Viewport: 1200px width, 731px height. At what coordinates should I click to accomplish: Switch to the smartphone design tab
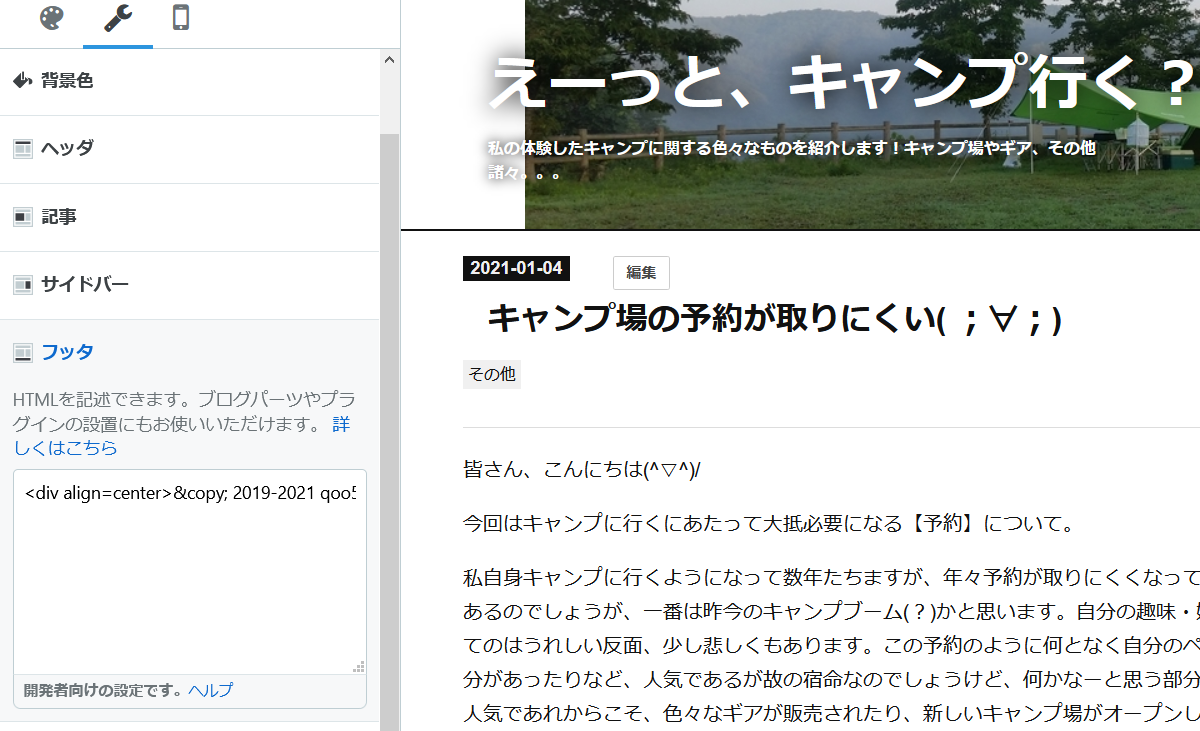(x=181, y=19)
